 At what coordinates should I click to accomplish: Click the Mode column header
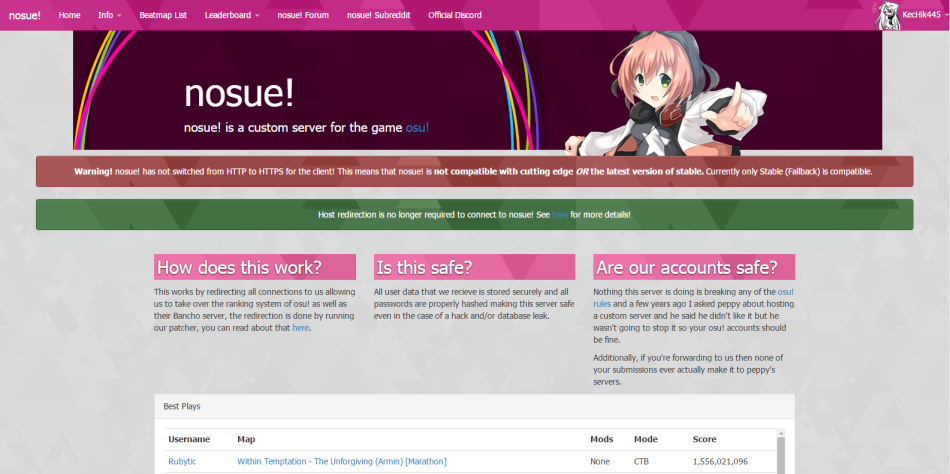[646, 439]
